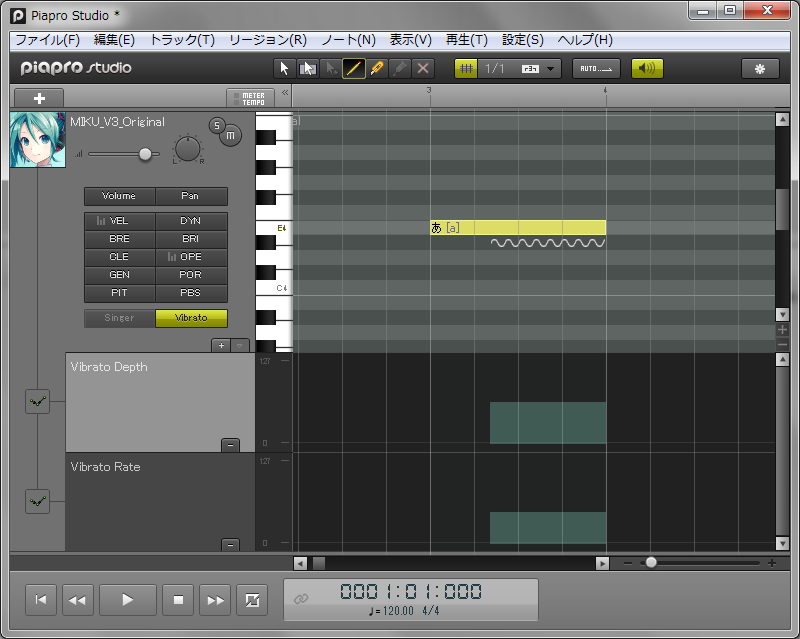Click the rewind button
The image size is (800, 639).
click(78, 600)
